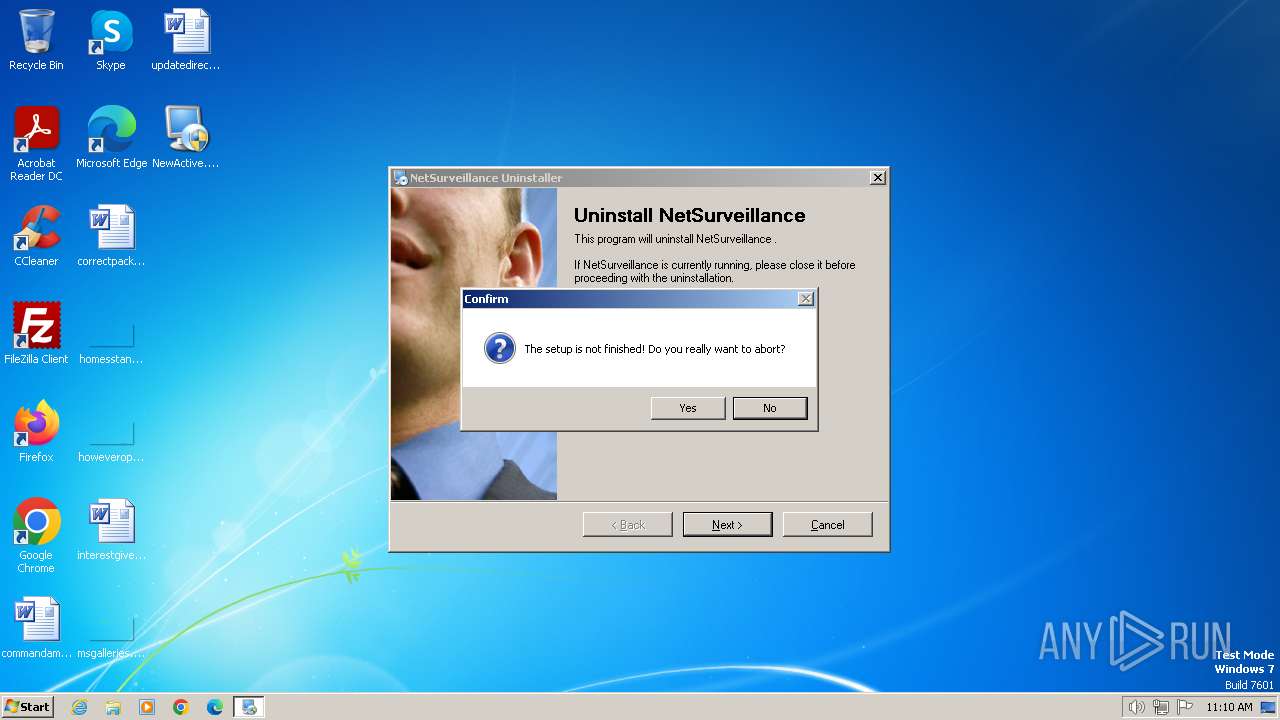1280x720 pixels.
Task: Launch CCleaner from the desktop
Action: (36, 236)
